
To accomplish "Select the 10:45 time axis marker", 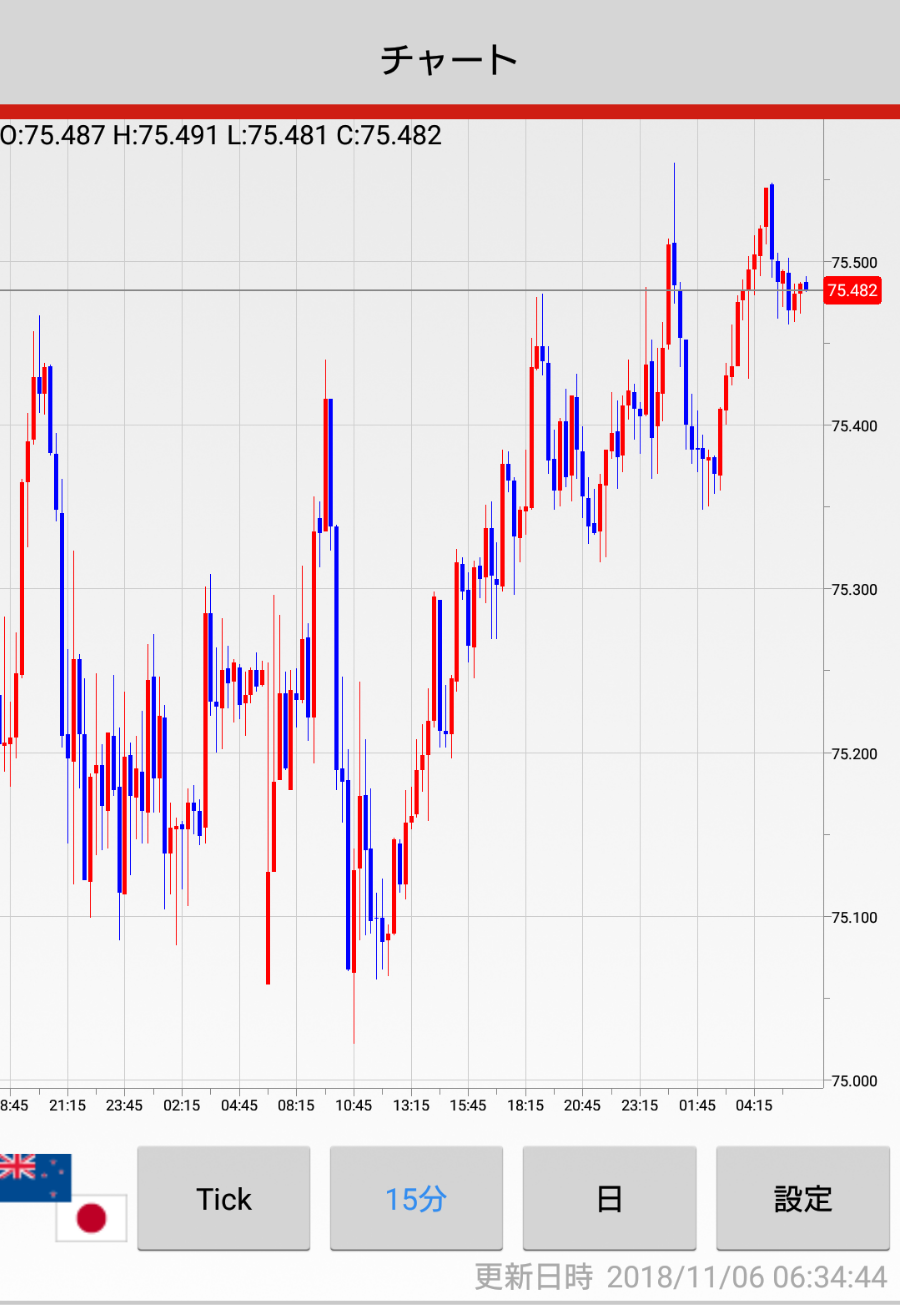I will [354, 1106].
